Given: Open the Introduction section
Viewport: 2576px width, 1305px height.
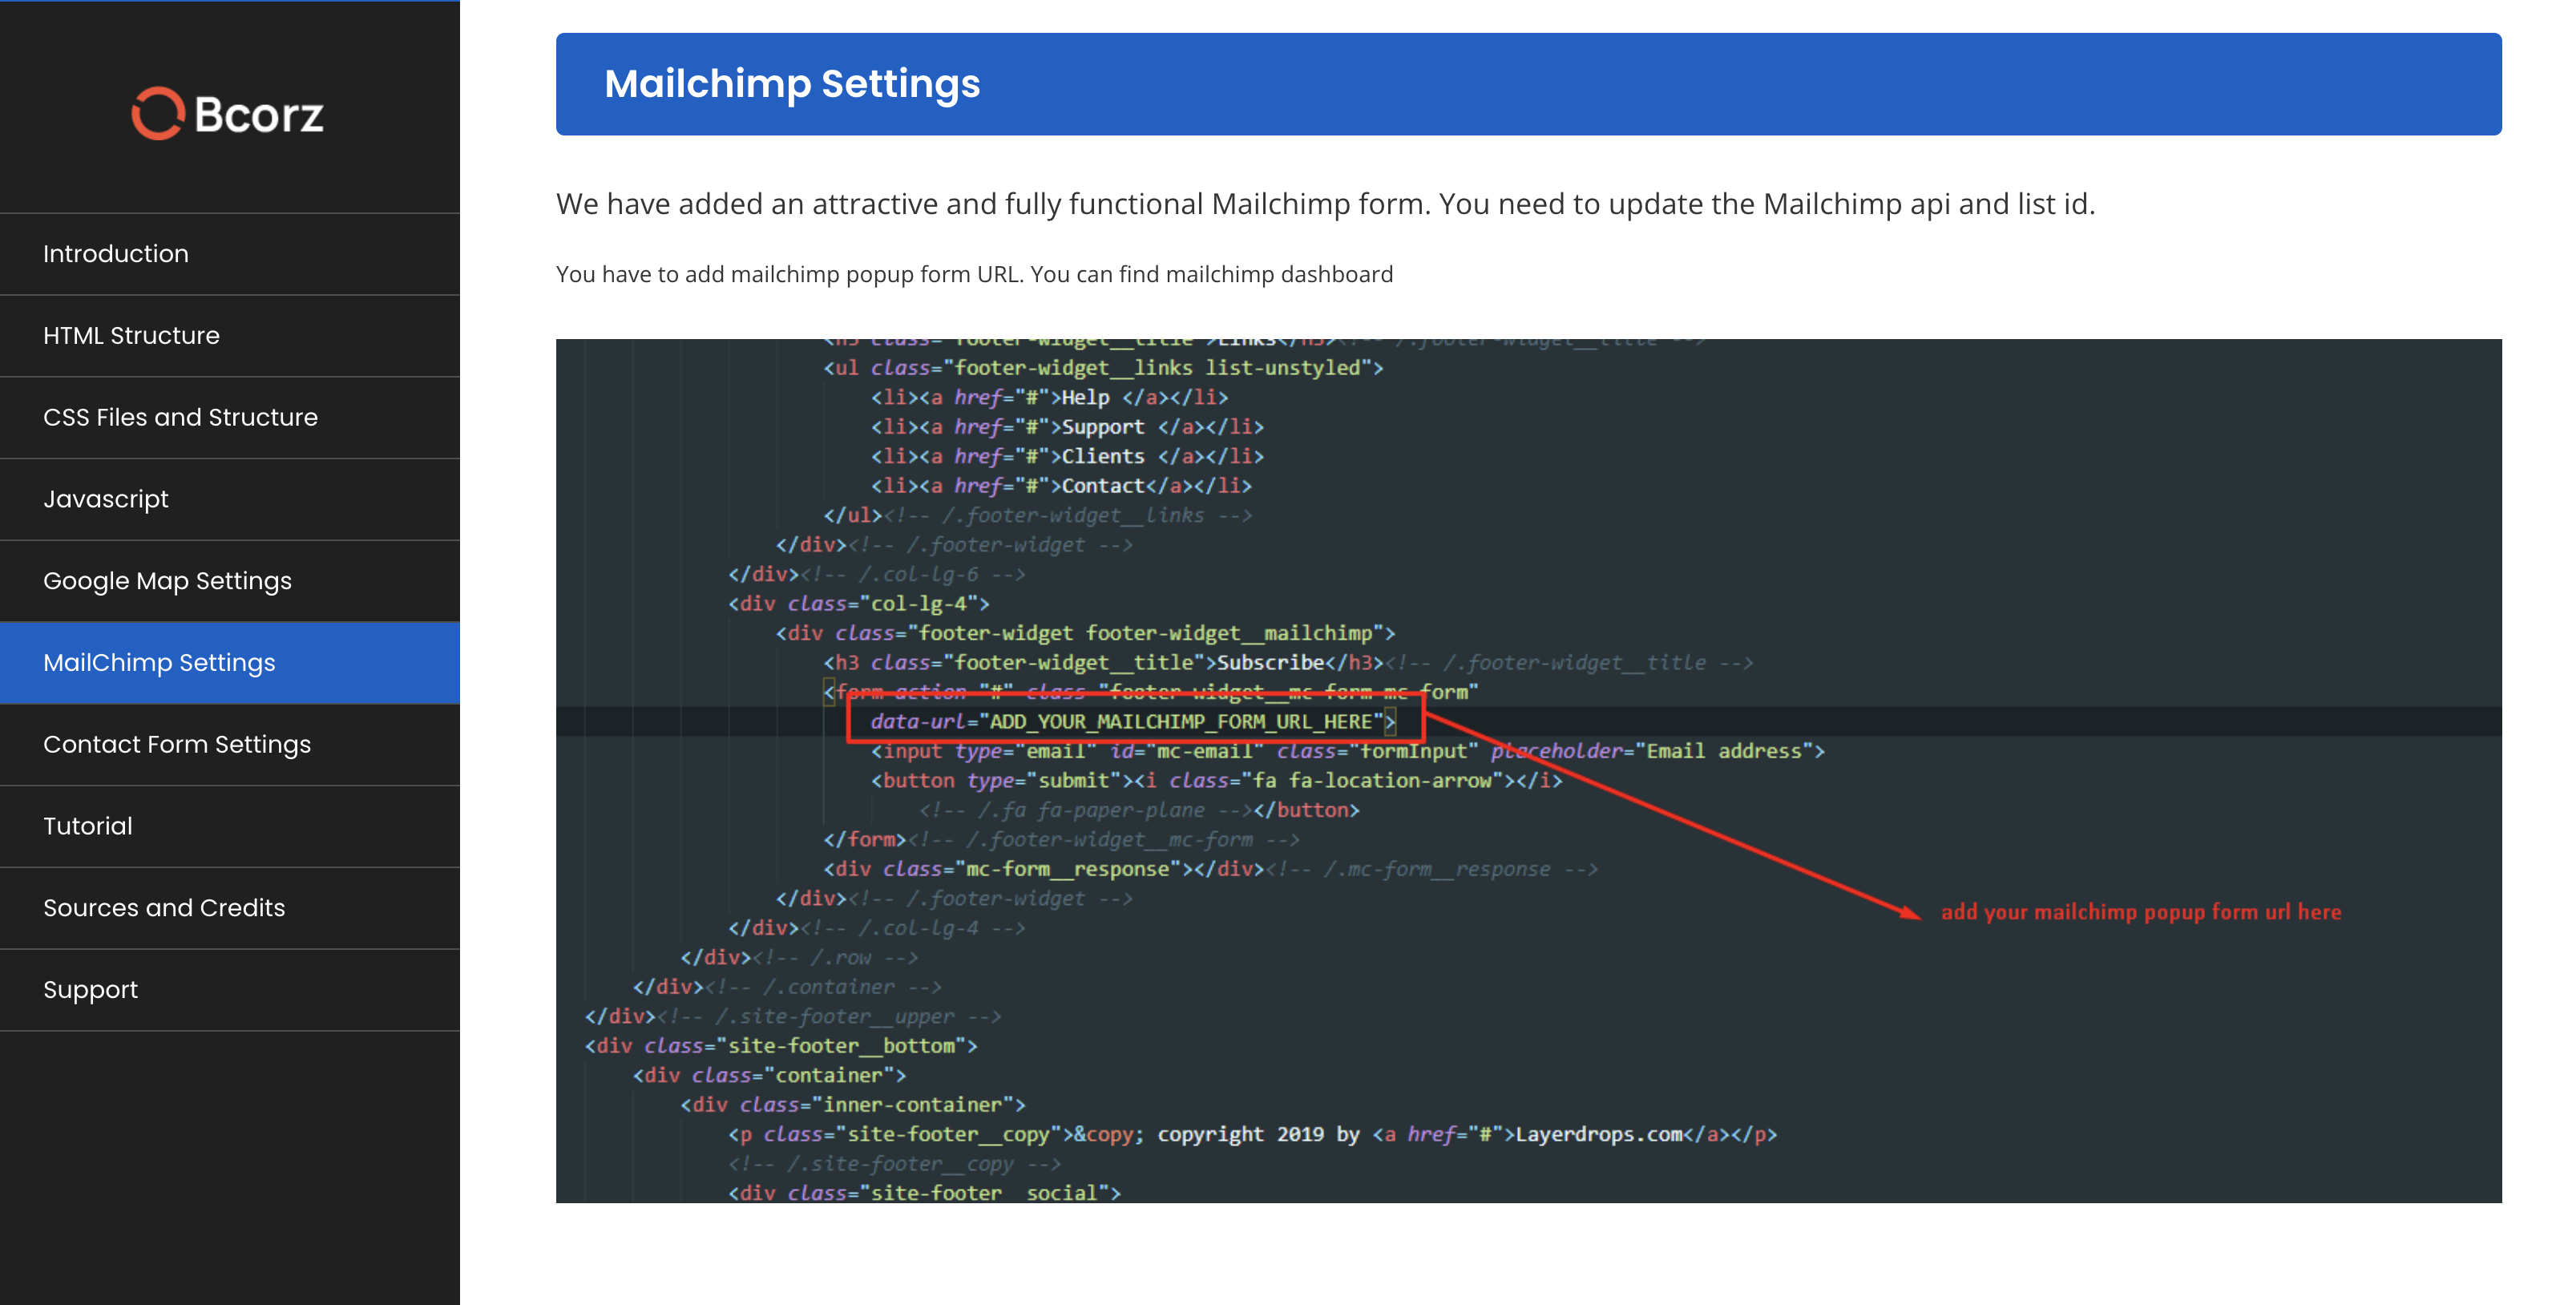Looking at the screenshot, I should click(x=230, y=254).
